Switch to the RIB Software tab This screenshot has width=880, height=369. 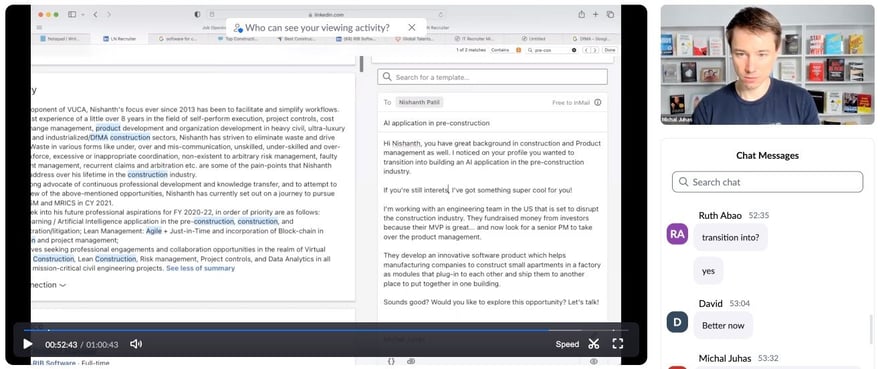pos(355,39)
